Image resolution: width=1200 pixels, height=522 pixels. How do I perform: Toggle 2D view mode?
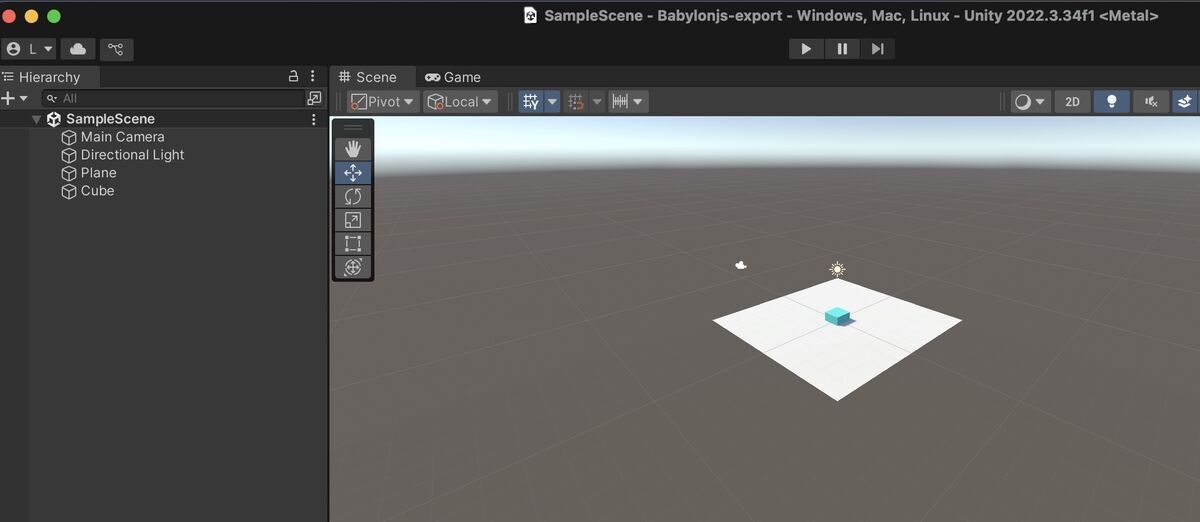pyautogui.click(x=1072, y=101)
